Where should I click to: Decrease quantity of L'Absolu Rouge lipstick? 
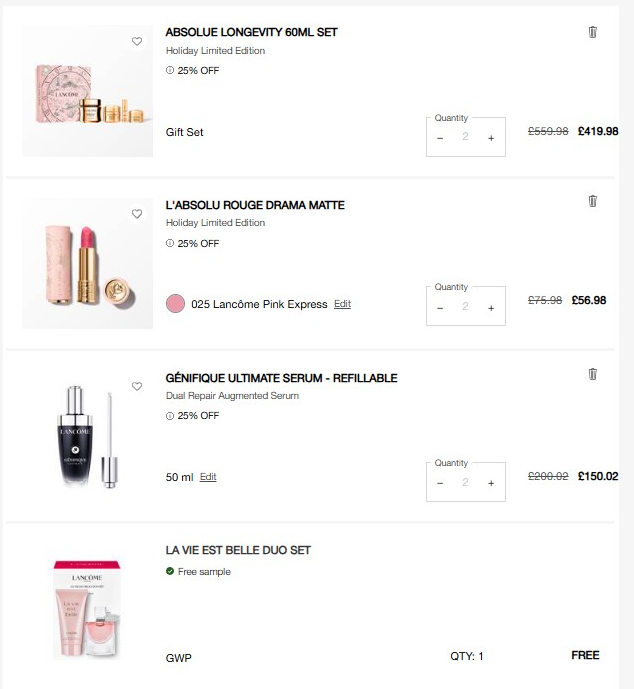440,308
